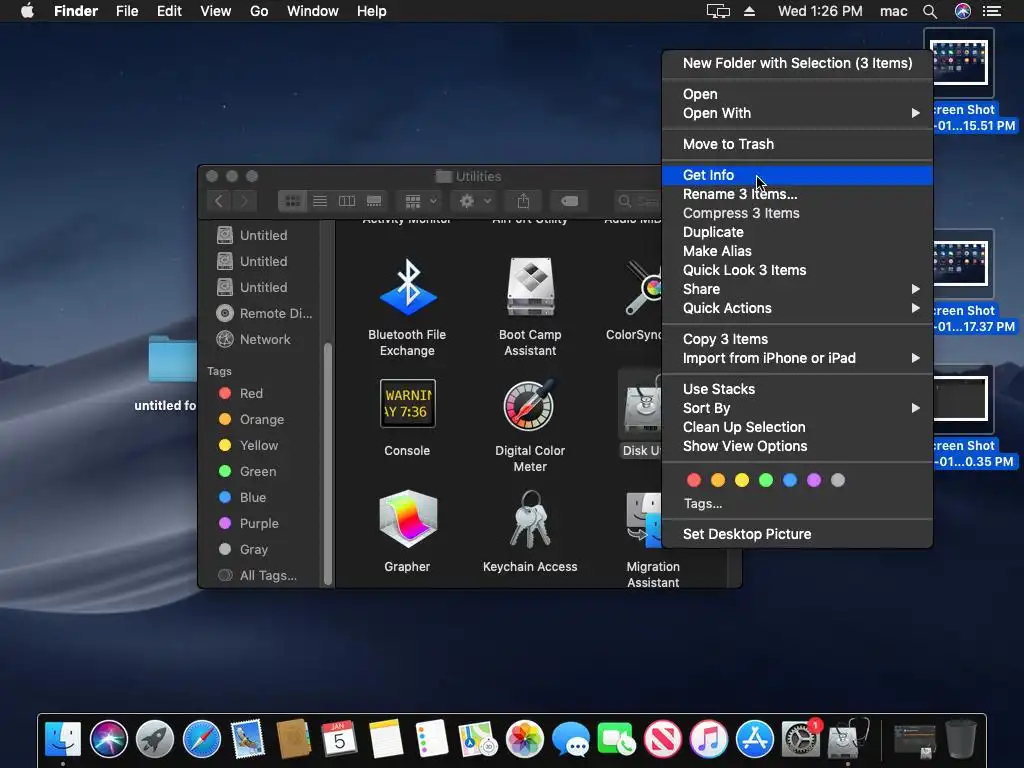Select the Console app icon
The width and height of the screenshot is (1024, 768).
(408, 404)
